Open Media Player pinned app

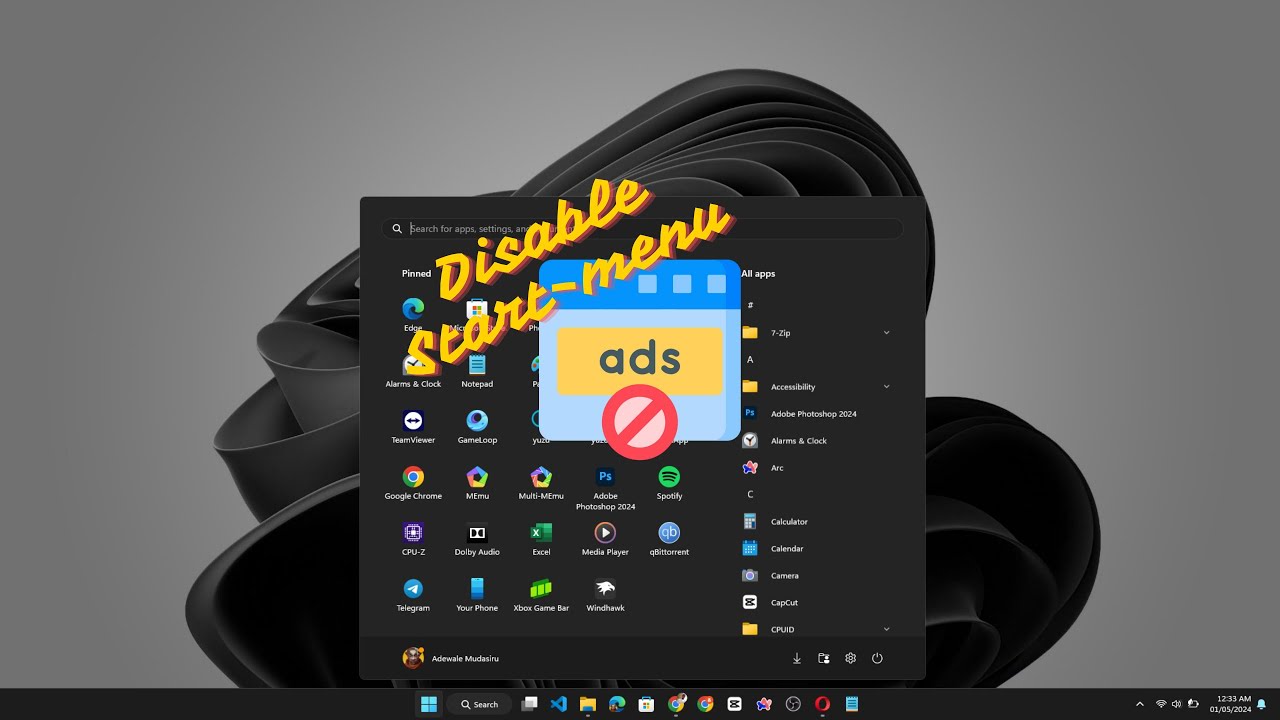click(605, 538)
